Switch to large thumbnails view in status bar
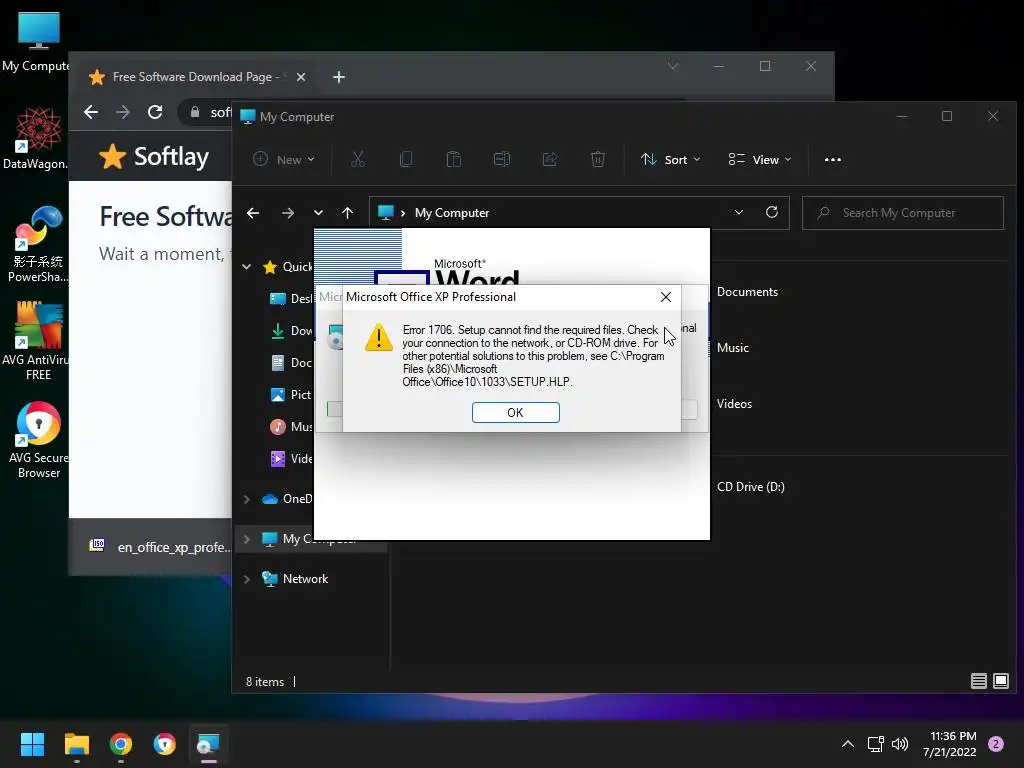 (1000, 681)
